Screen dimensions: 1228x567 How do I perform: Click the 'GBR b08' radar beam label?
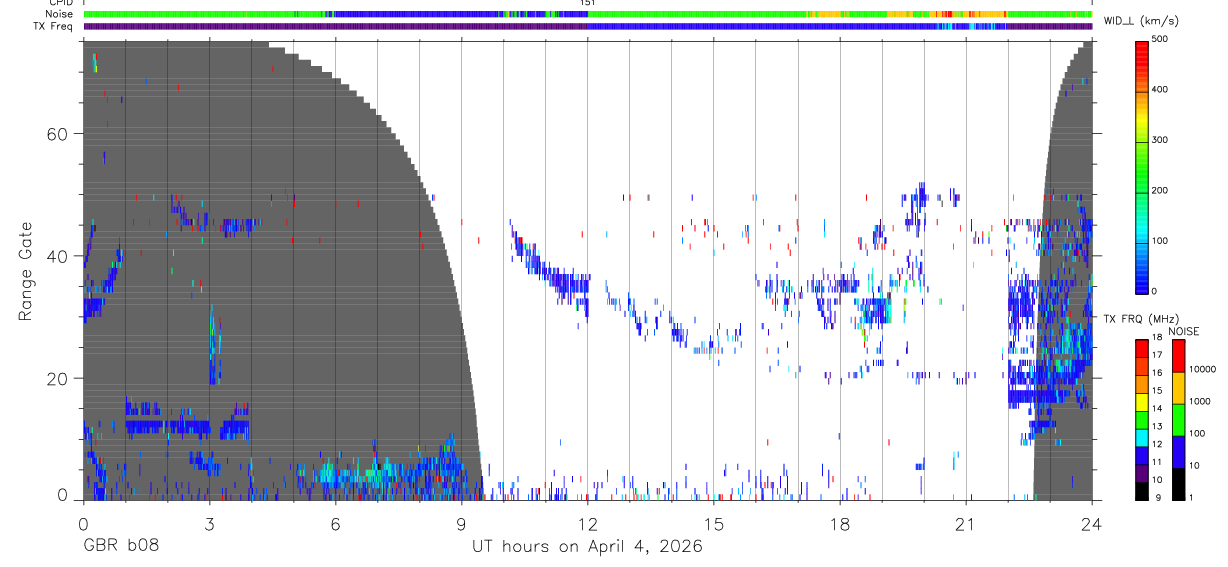pos(120,547)
